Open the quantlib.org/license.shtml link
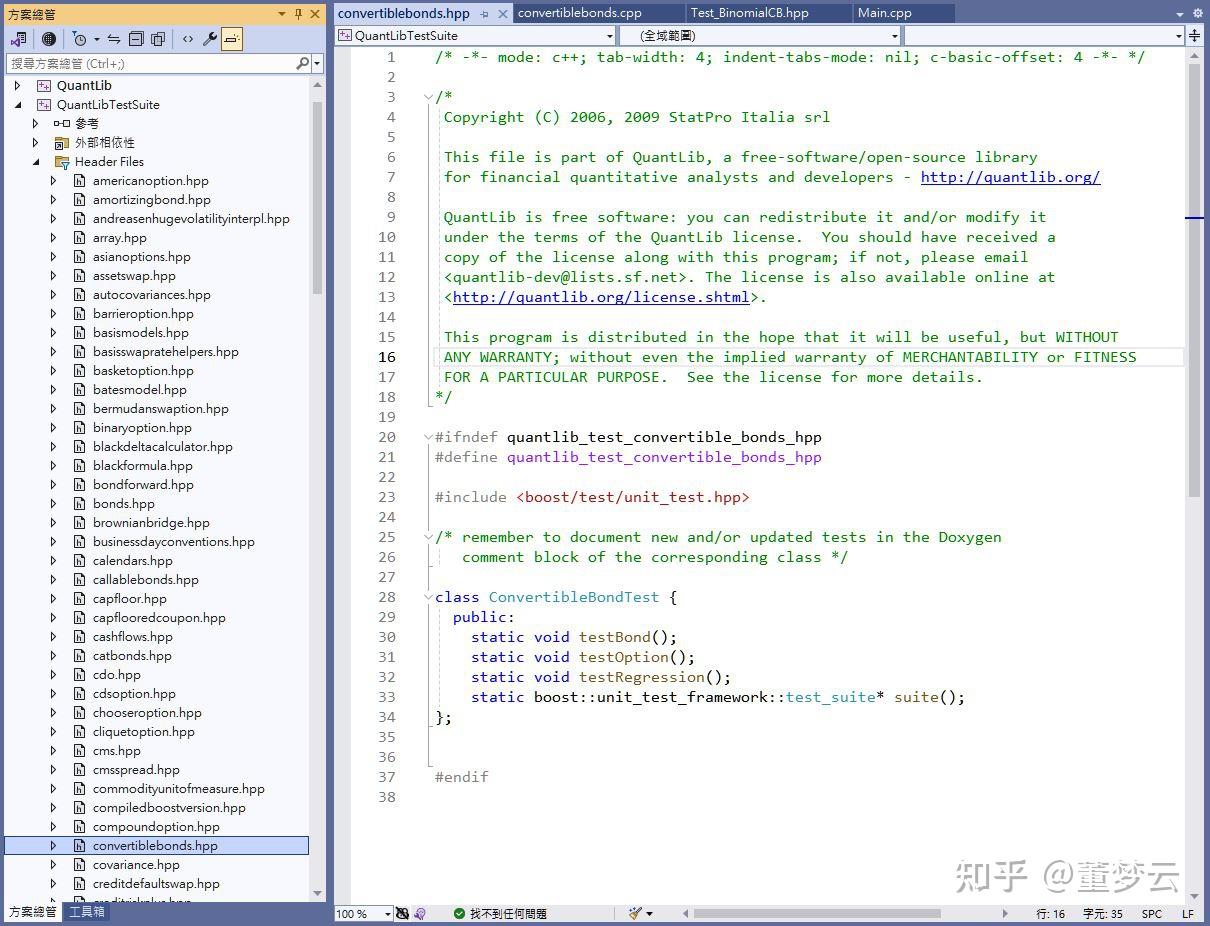 tap(601, 297)
